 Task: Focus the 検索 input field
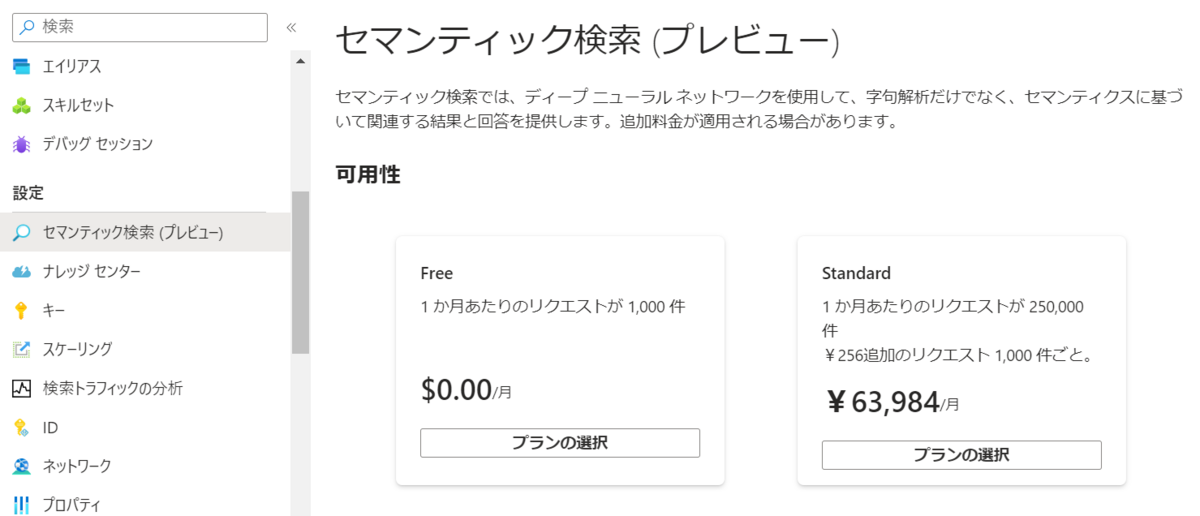pos(140,27)
